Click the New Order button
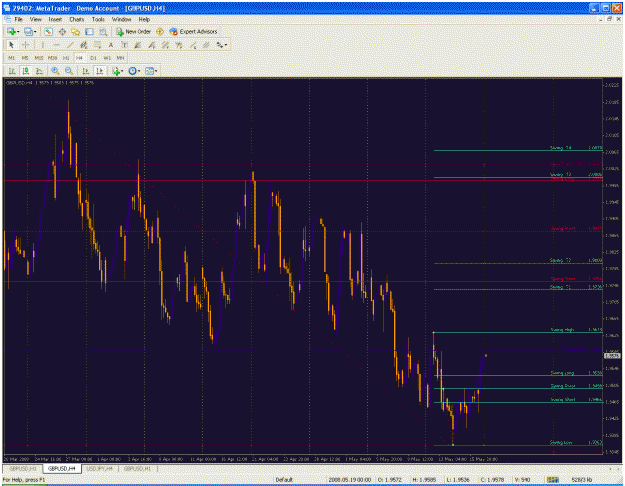Screen dimensions: 625x486 (134, 31)
